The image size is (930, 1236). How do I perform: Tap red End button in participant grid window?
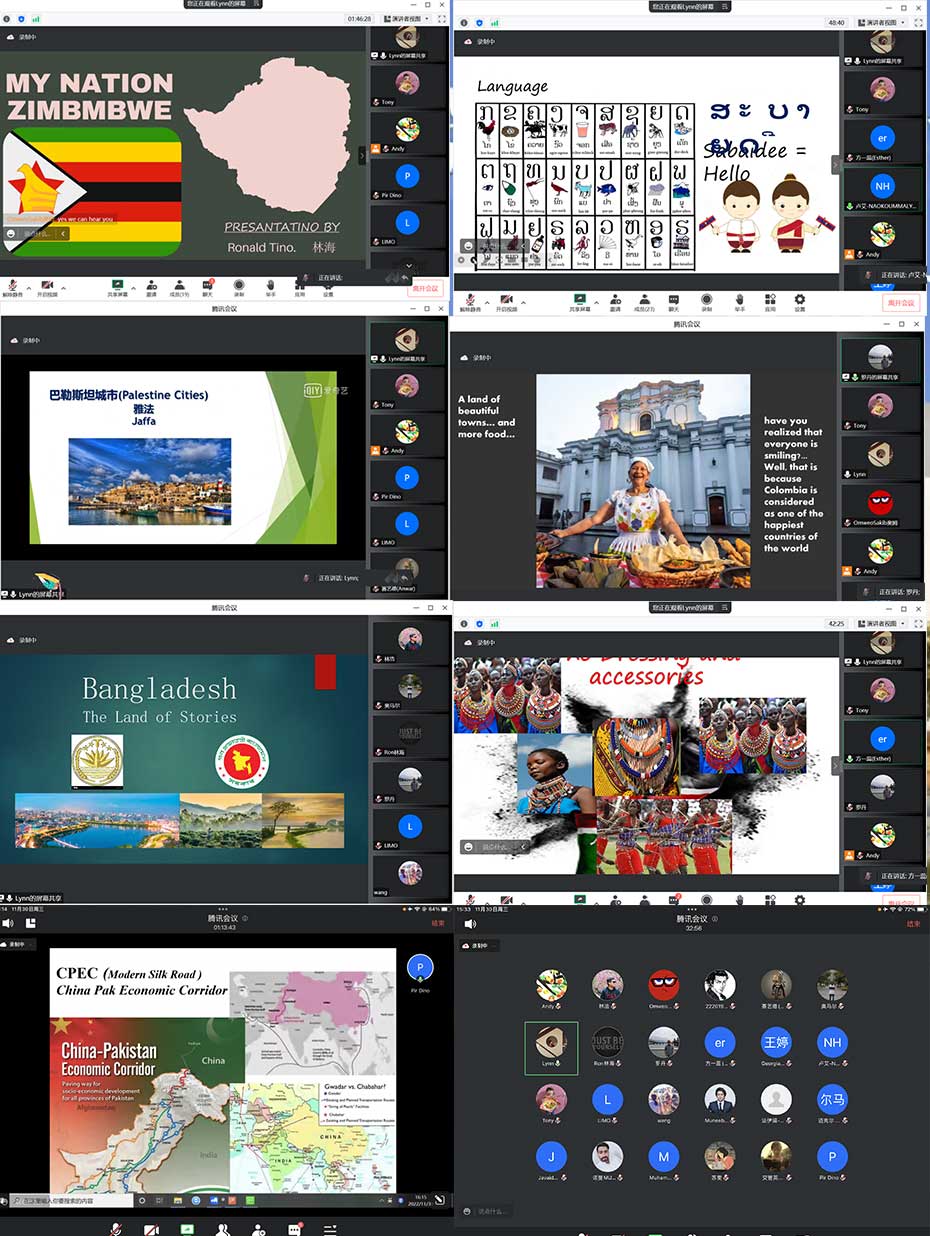click(912, 924)
